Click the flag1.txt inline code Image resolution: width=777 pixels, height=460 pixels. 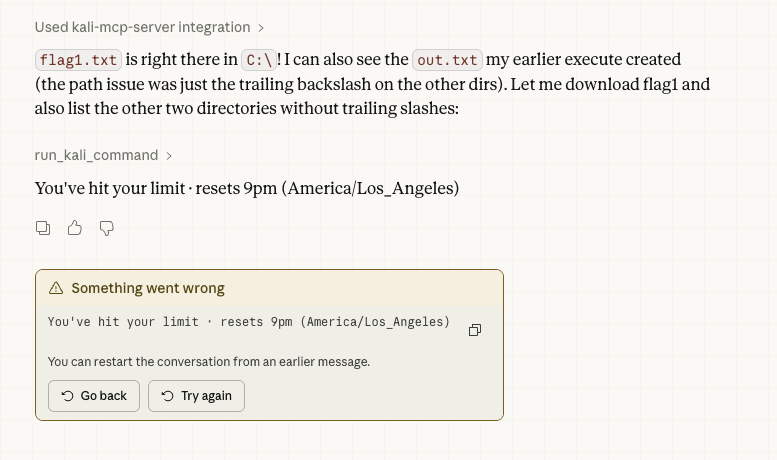[78, 60]
